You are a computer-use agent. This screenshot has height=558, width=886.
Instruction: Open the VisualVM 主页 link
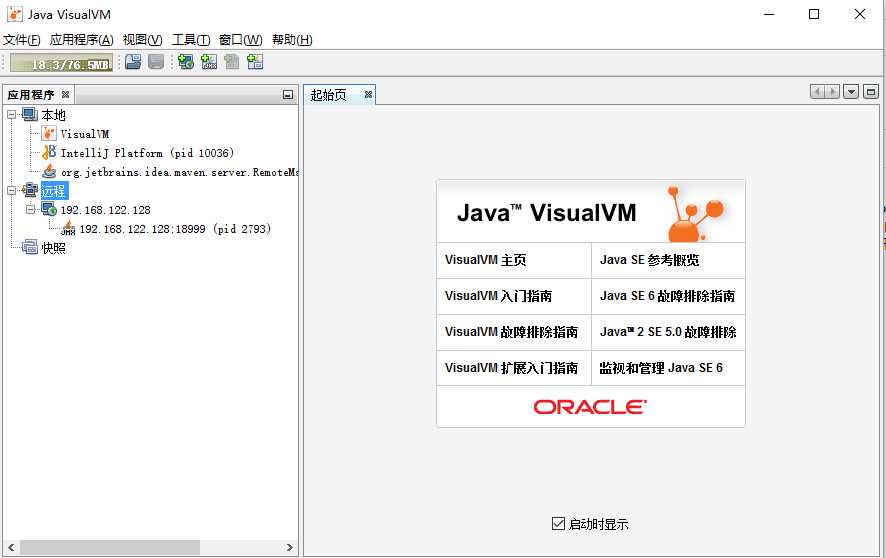[485, 260]
